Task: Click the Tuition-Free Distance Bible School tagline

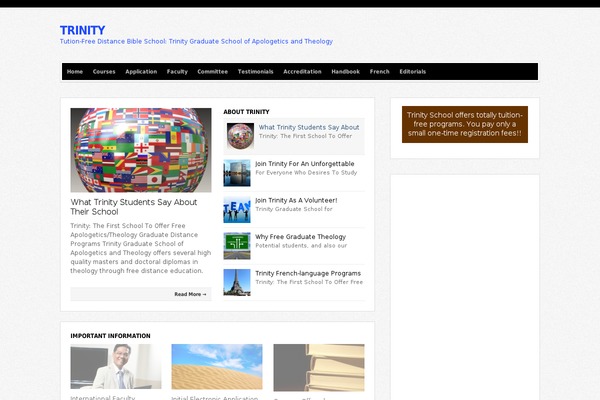Action: 196,41
